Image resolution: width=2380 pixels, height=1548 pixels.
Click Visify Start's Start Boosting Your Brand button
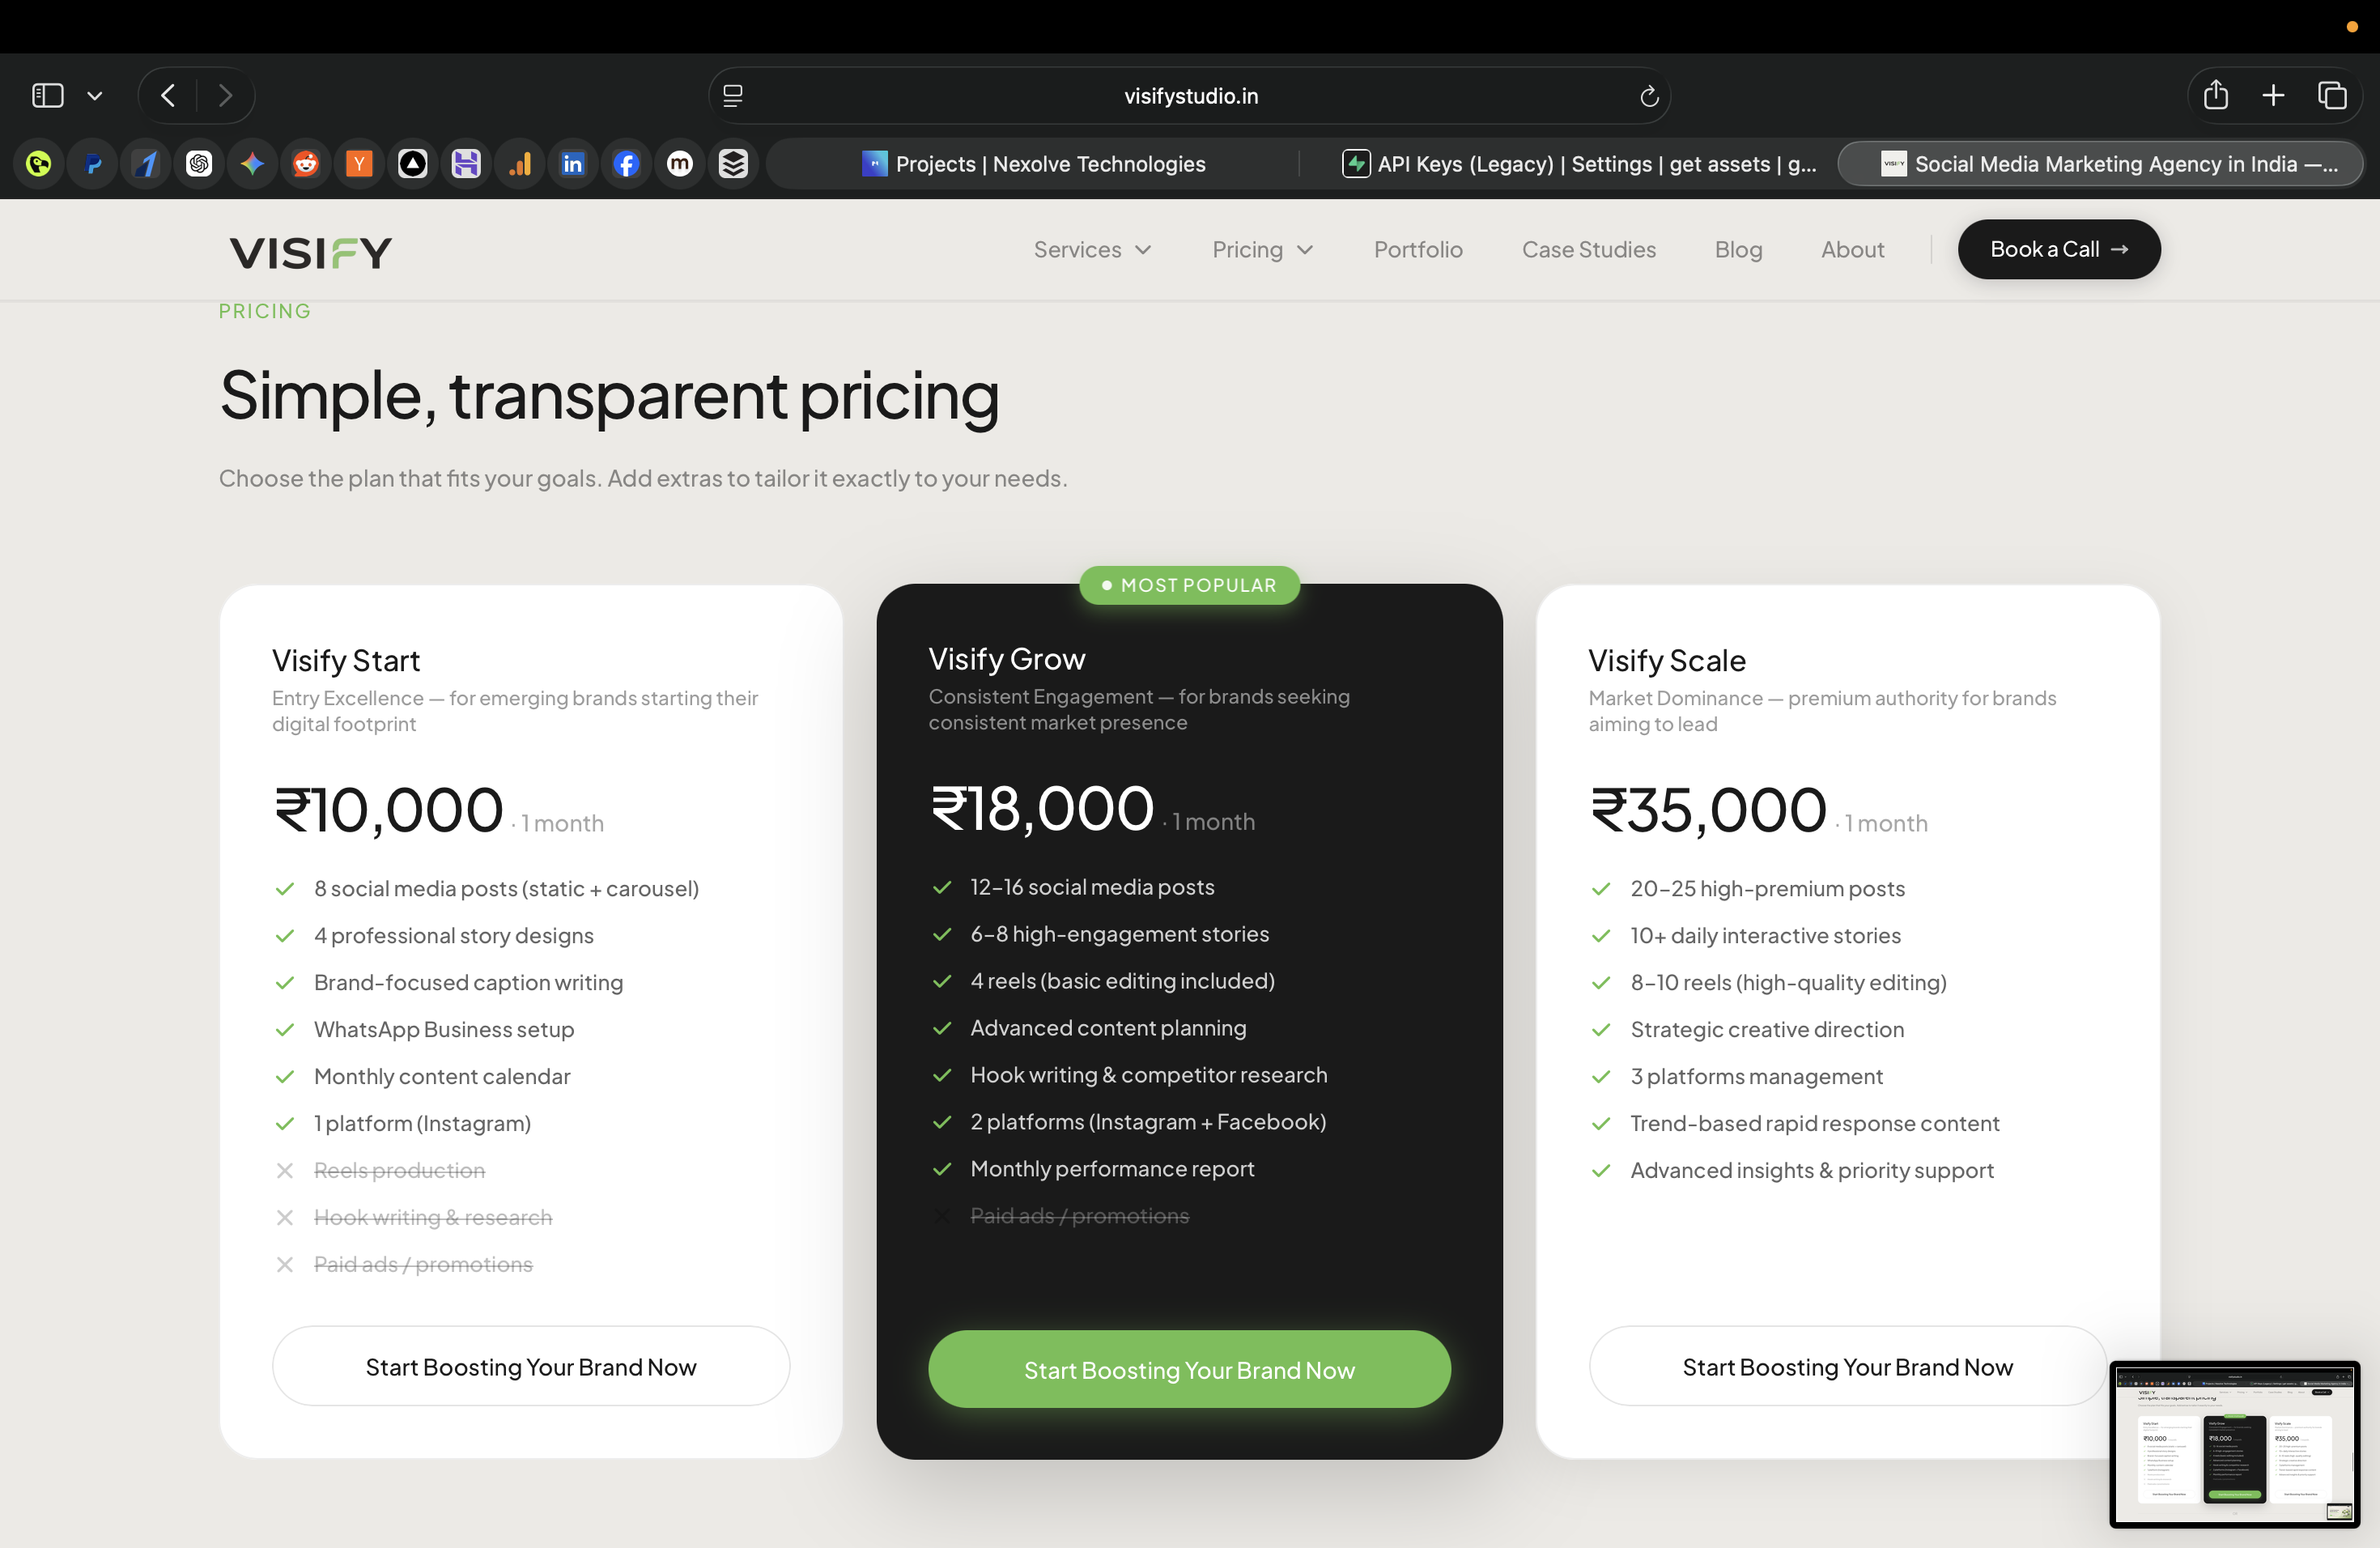(x=531, y=1366)
